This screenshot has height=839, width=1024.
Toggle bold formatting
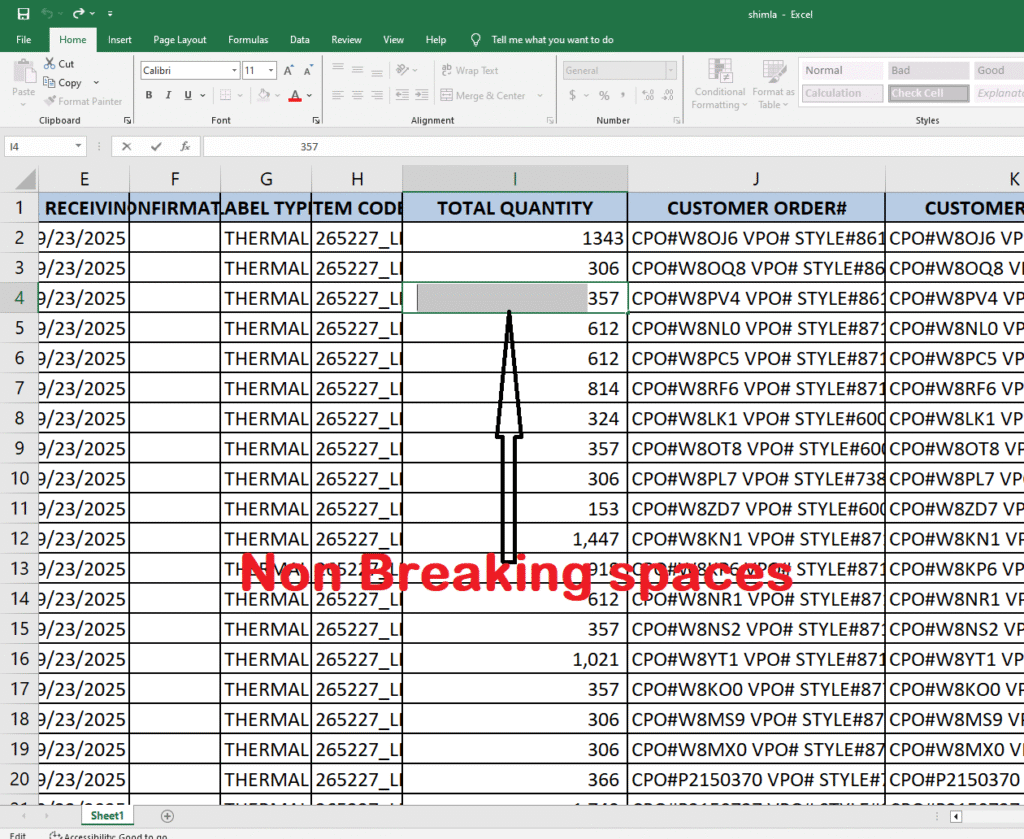pos(149,96)
